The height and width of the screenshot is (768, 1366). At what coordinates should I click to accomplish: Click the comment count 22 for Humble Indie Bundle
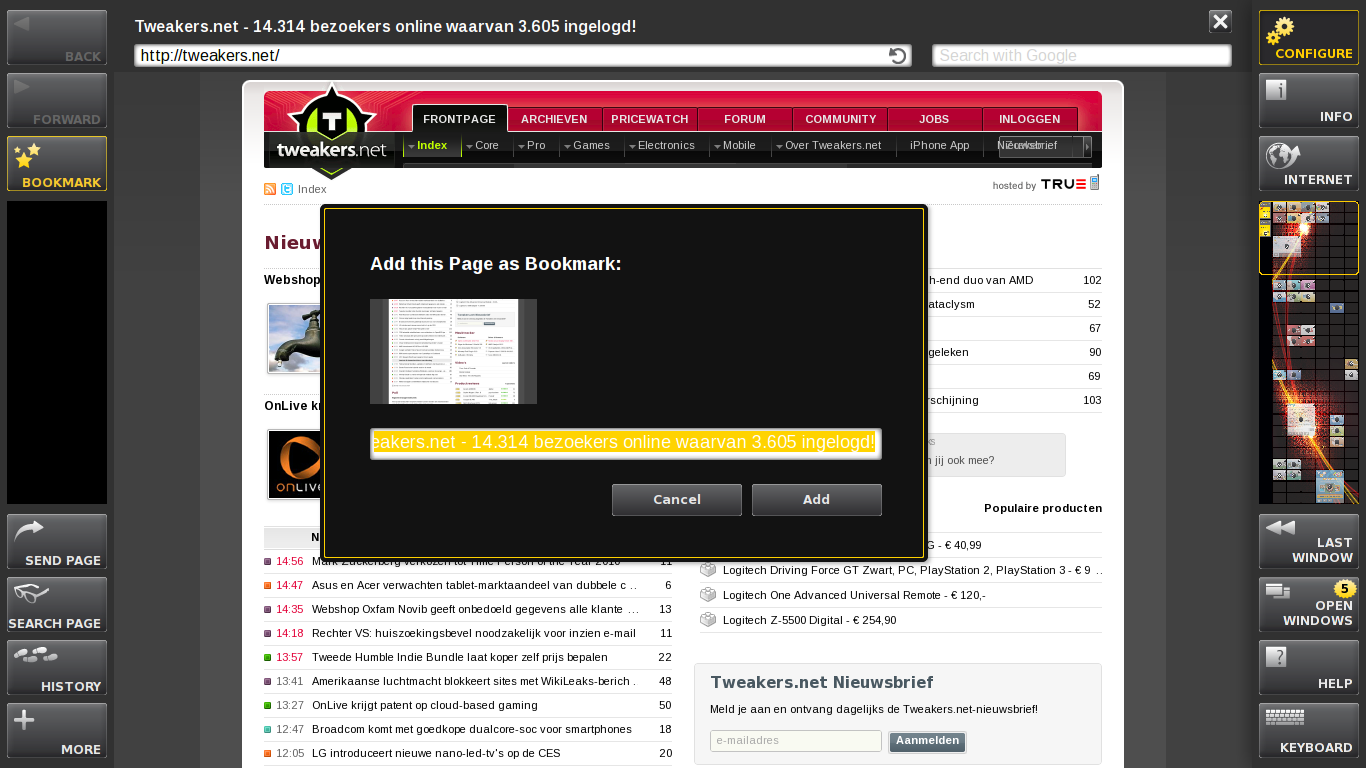pyautogui.click(x=665, y=657)
